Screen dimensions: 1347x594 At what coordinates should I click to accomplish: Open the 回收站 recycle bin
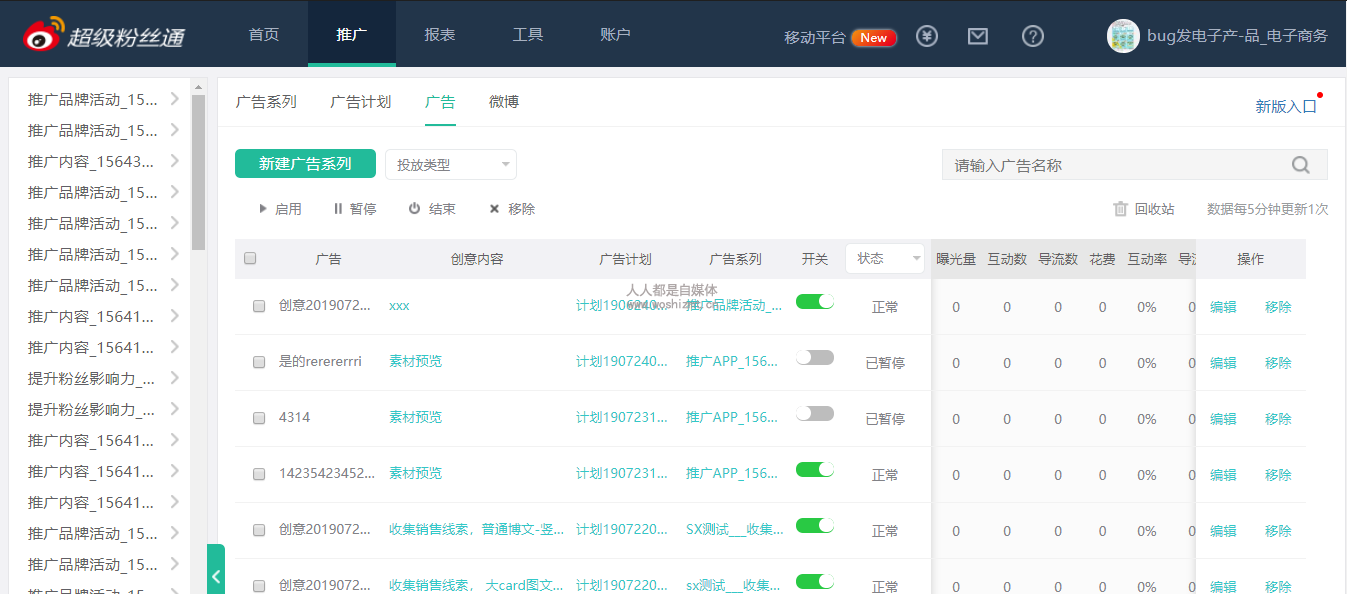point(1144,209)
